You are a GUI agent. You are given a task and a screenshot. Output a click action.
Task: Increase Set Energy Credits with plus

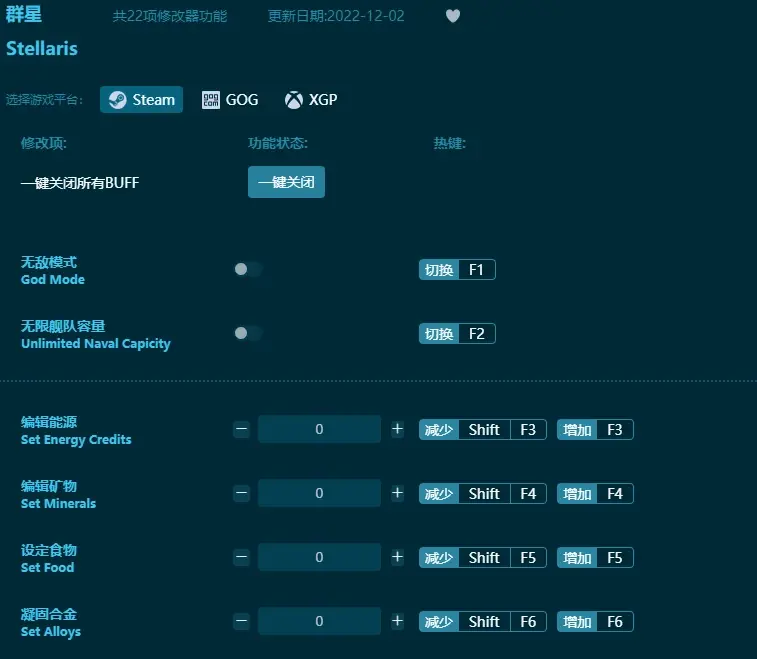397,429
